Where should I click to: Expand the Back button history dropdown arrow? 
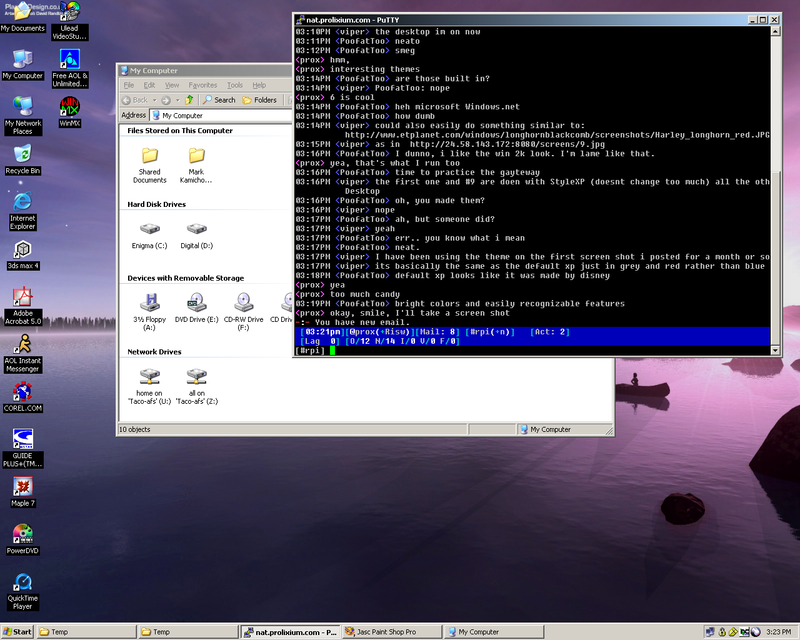pyautogui.click(x=153, y=100)
